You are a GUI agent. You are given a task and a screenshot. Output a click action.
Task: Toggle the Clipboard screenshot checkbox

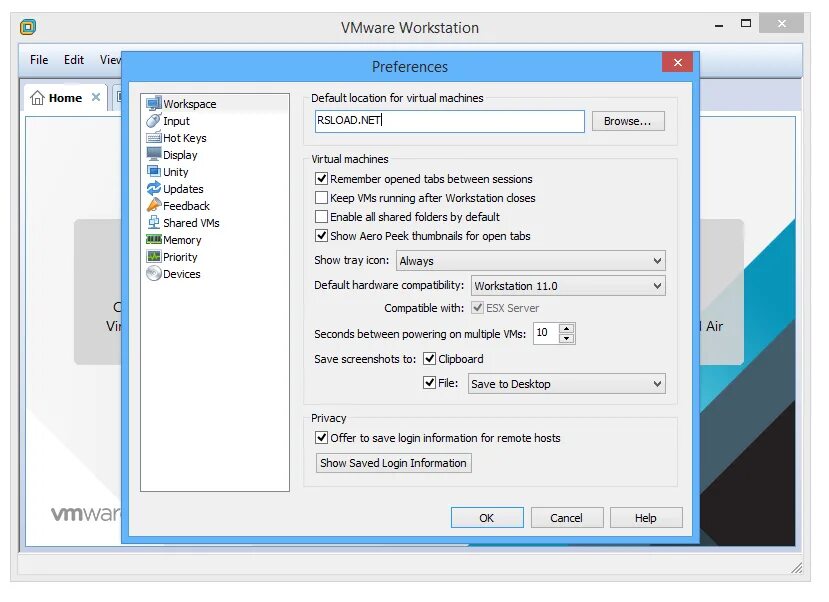coord(429,359)
